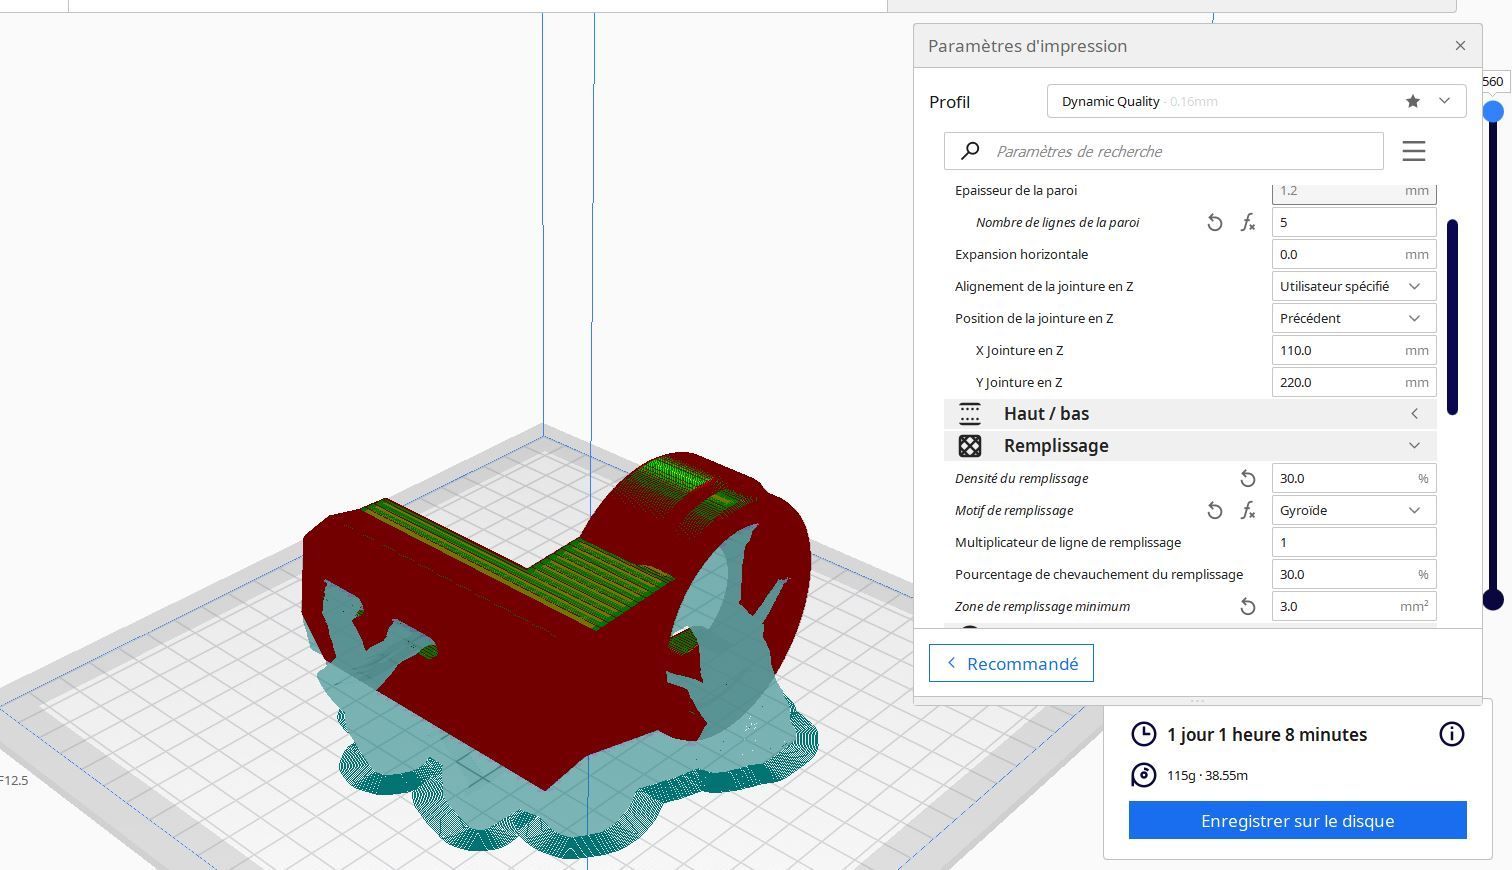Collapse the Remplissage section
Image resolution: width=1512 pixels, height=870 pixels.
pos(1190,446)
